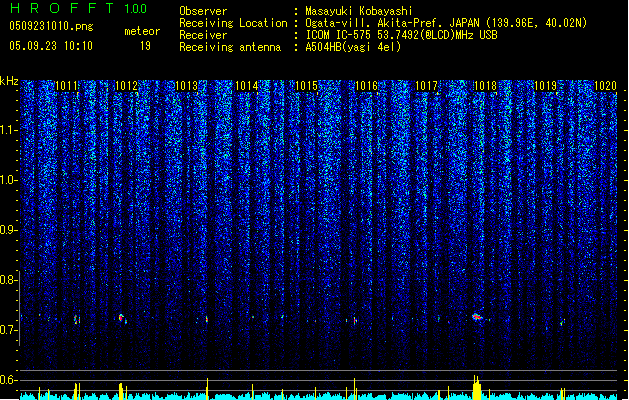Click observer name Masayuki Kobayashi

[359, 11]
